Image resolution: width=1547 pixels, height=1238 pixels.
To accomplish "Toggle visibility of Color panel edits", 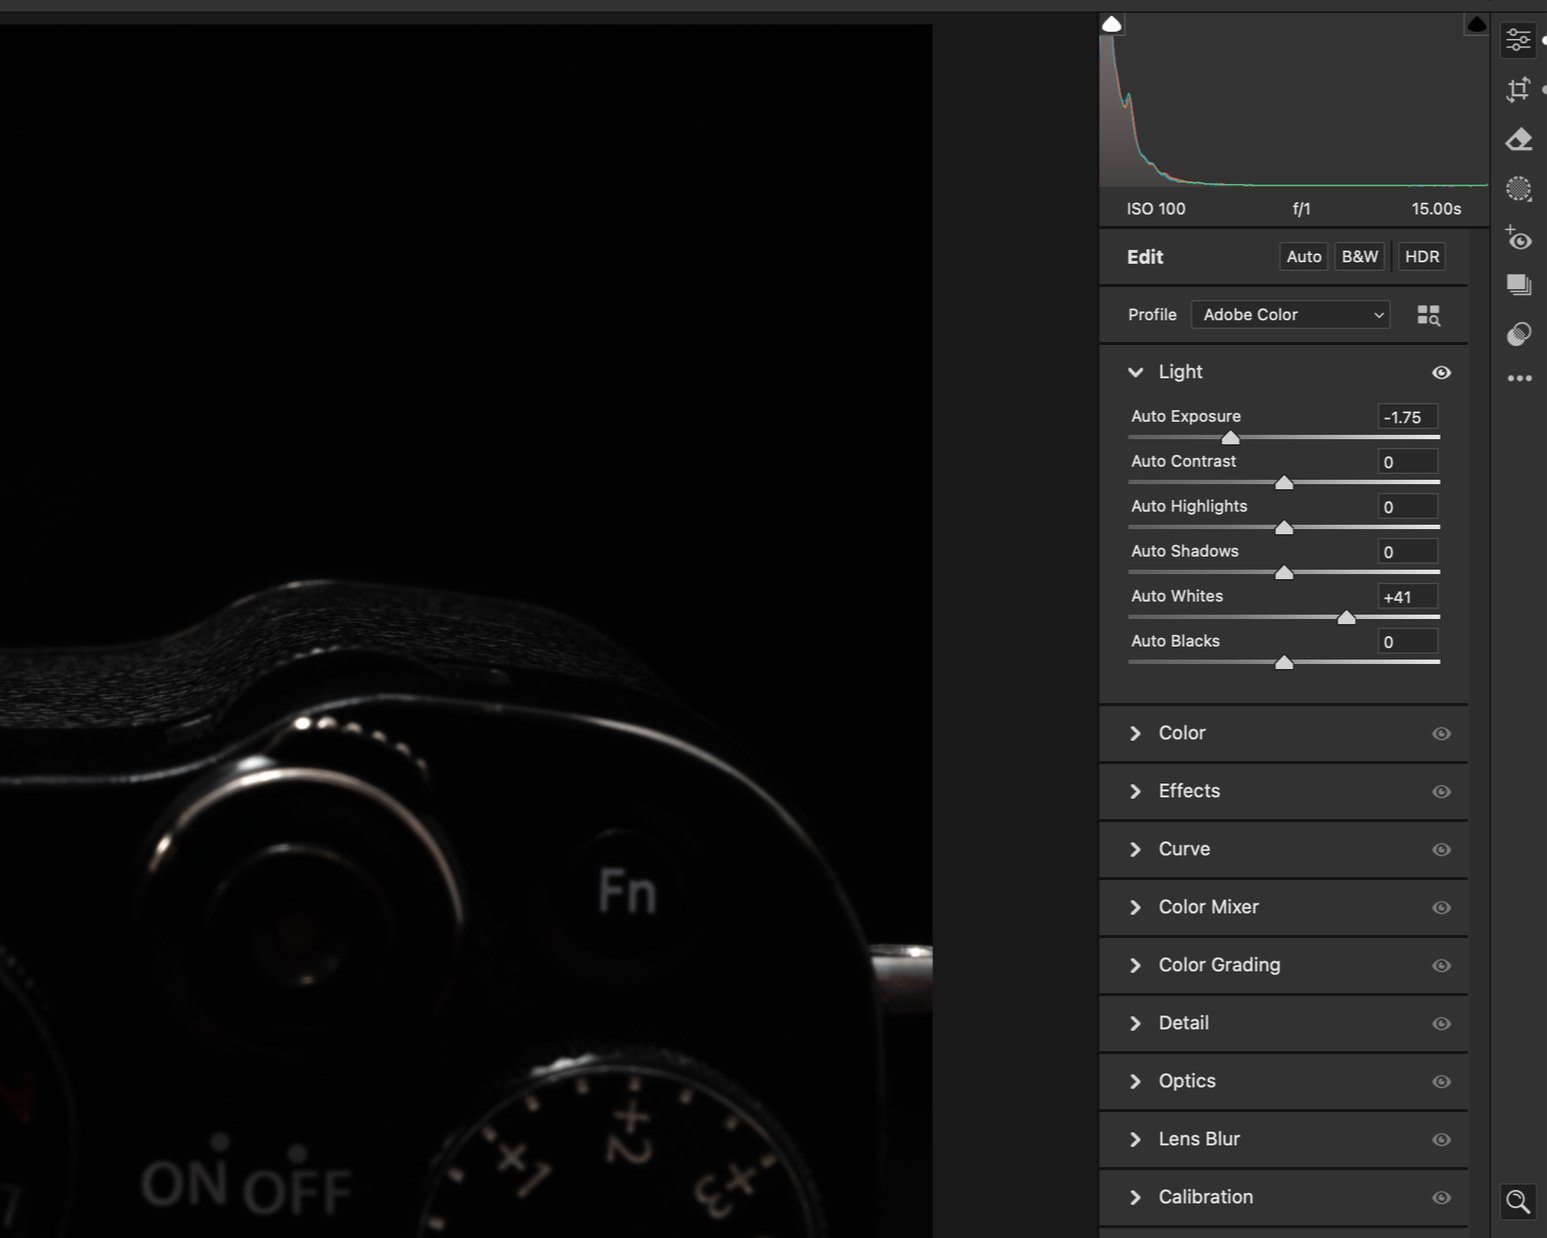I will point(1441,733).
